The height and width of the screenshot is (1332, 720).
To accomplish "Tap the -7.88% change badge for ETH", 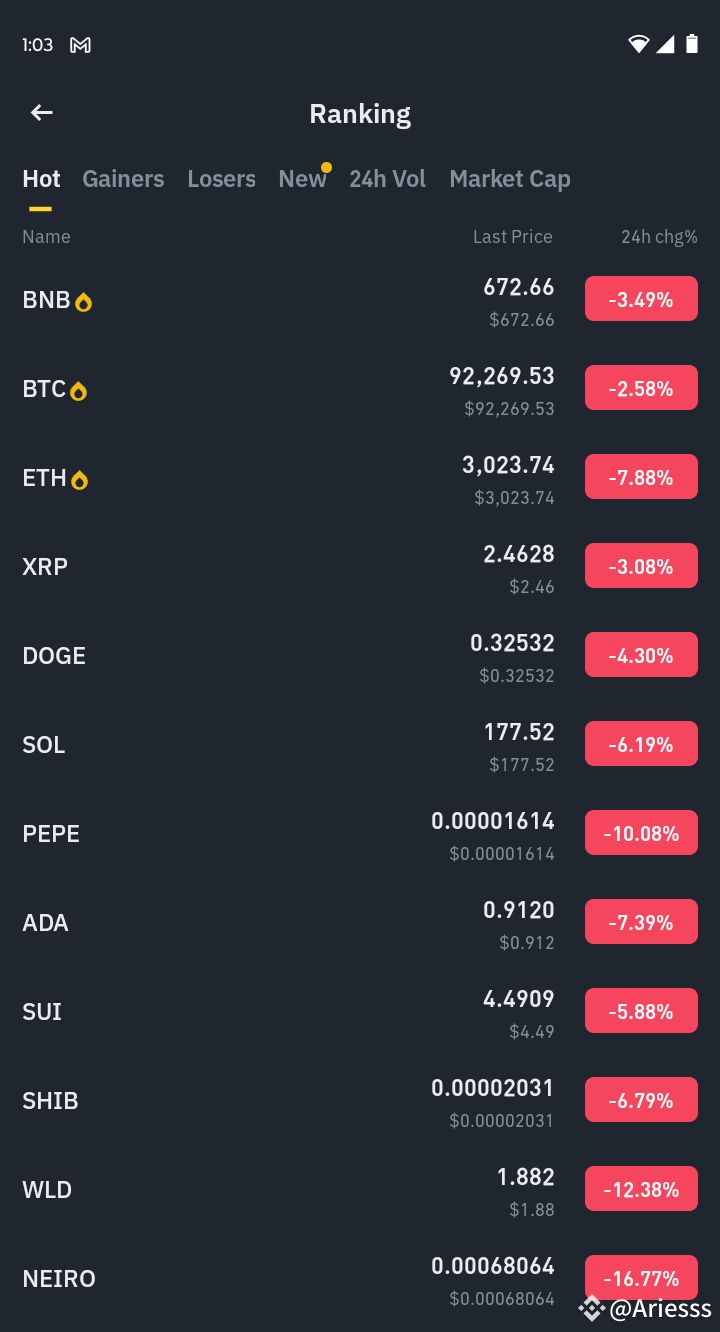I will [x=641, y=477].
